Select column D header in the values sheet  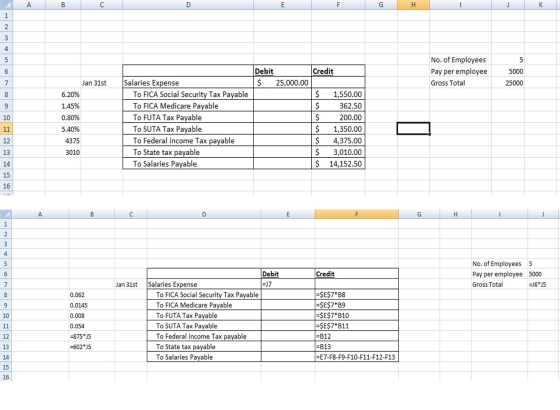tap(188, 5)
